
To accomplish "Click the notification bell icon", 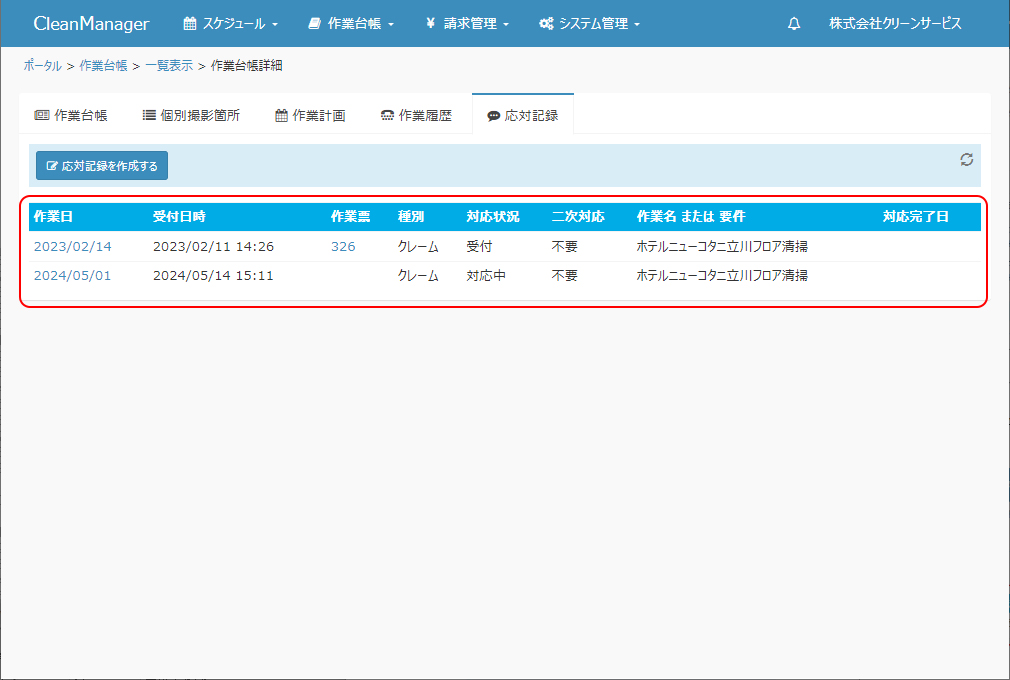I will (794, 24).
